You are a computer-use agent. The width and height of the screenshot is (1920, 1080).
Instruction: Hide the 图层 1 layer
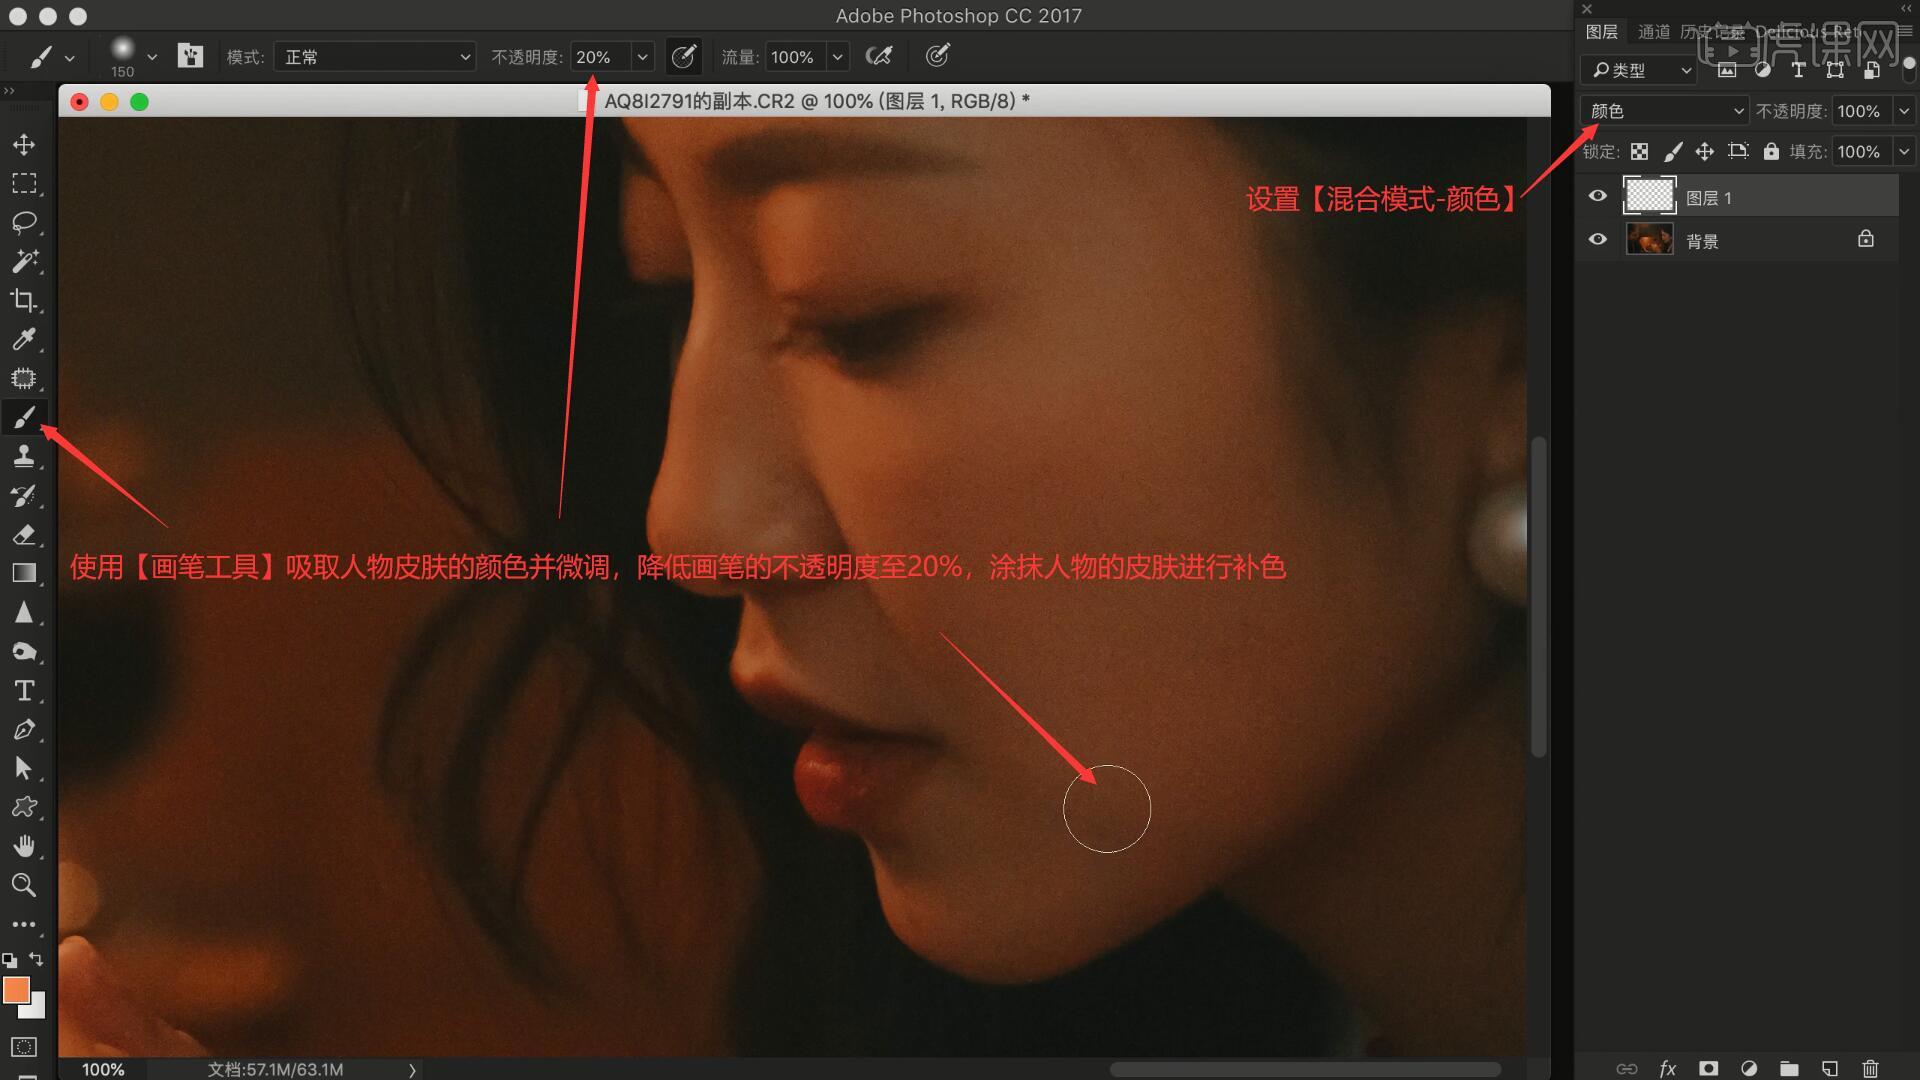click(x=1597, y=196)
